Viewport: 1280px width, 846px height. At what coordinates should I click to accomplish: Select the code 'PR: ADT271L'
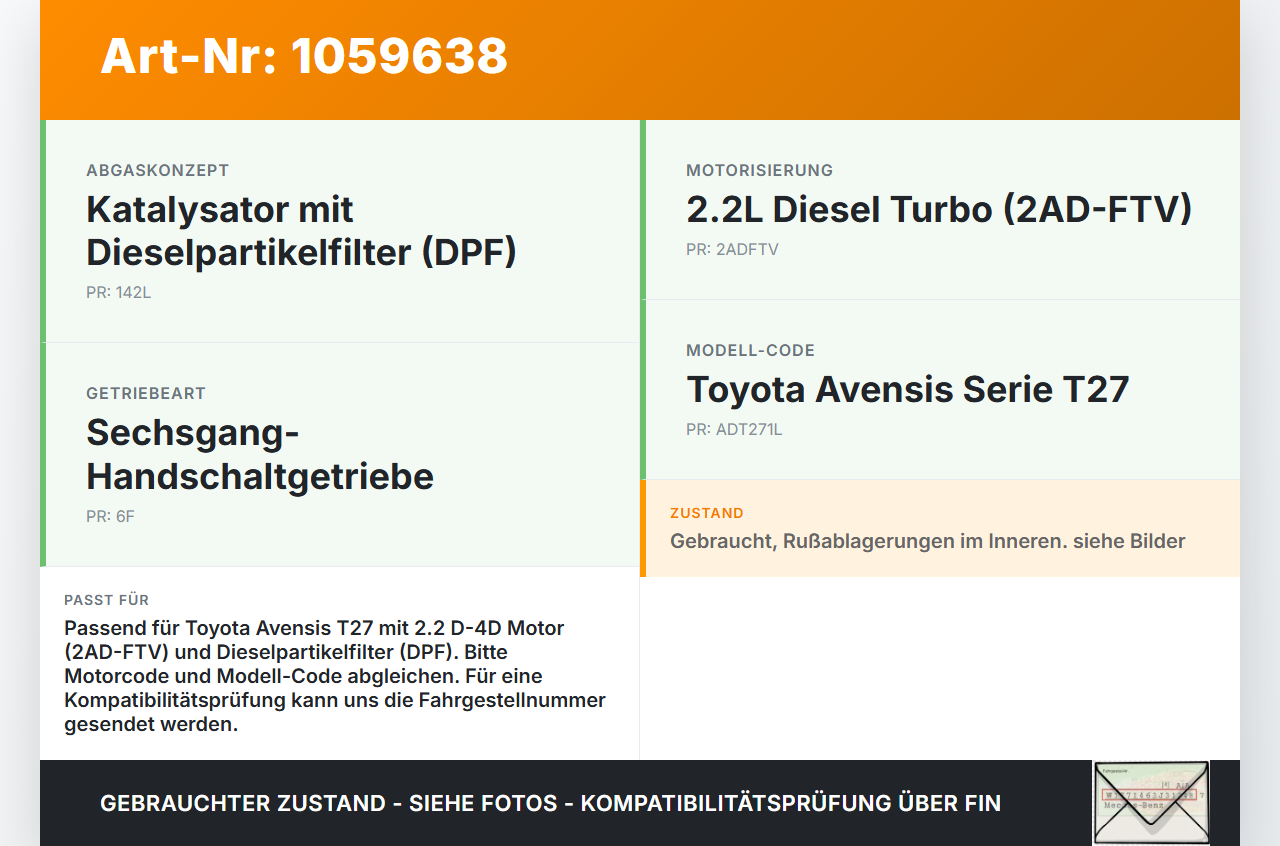[734, 430]
